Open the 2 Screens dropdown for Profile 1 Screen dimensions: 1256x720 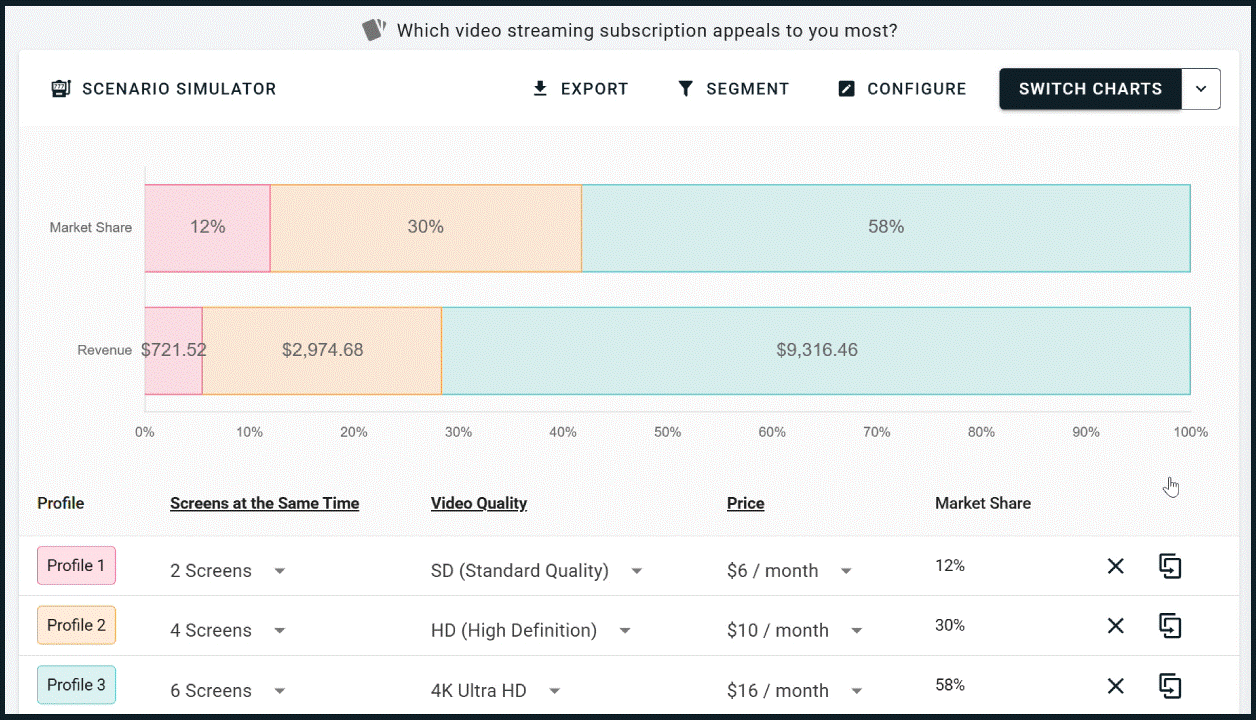(279, 571)
